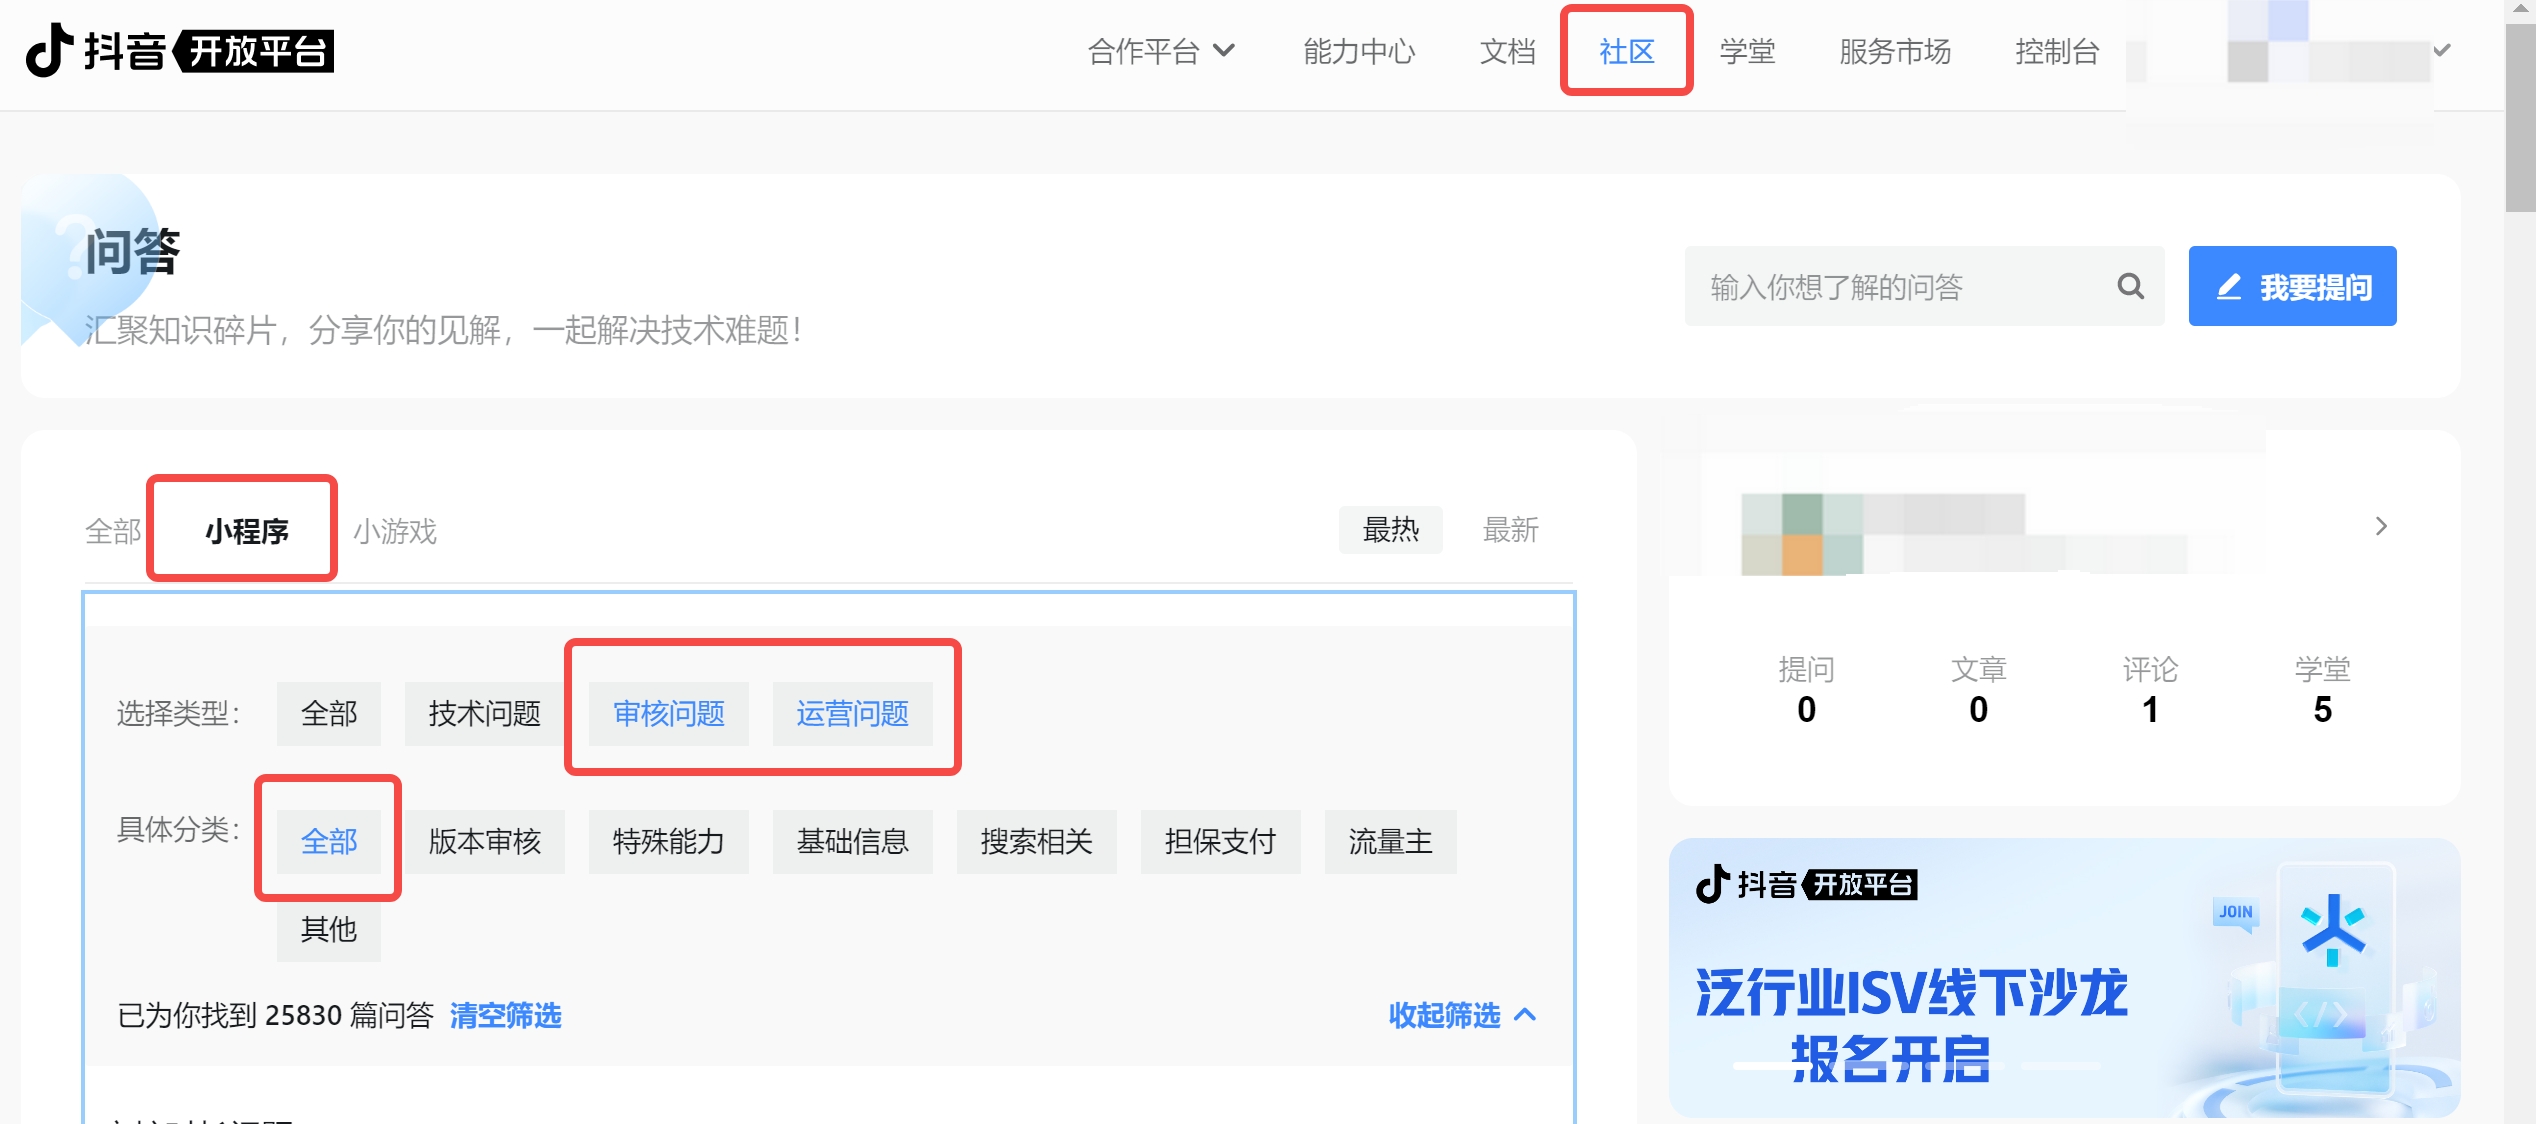Open the 控制台 navigation link
This screenshot has width=2536, height=1124.
point(2056,51)
